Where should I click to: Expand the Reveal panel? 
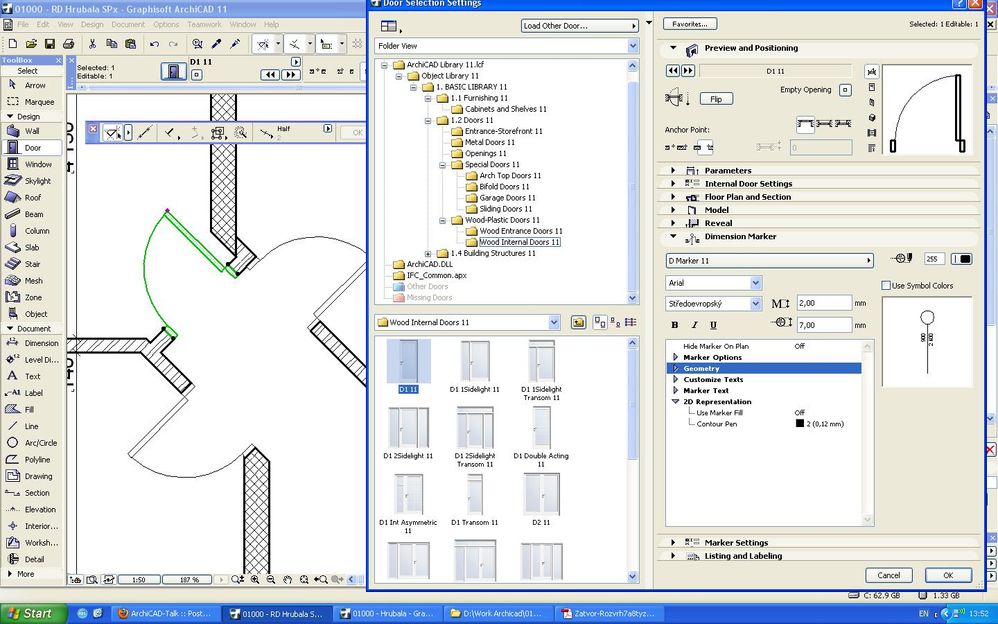[673, 223]
